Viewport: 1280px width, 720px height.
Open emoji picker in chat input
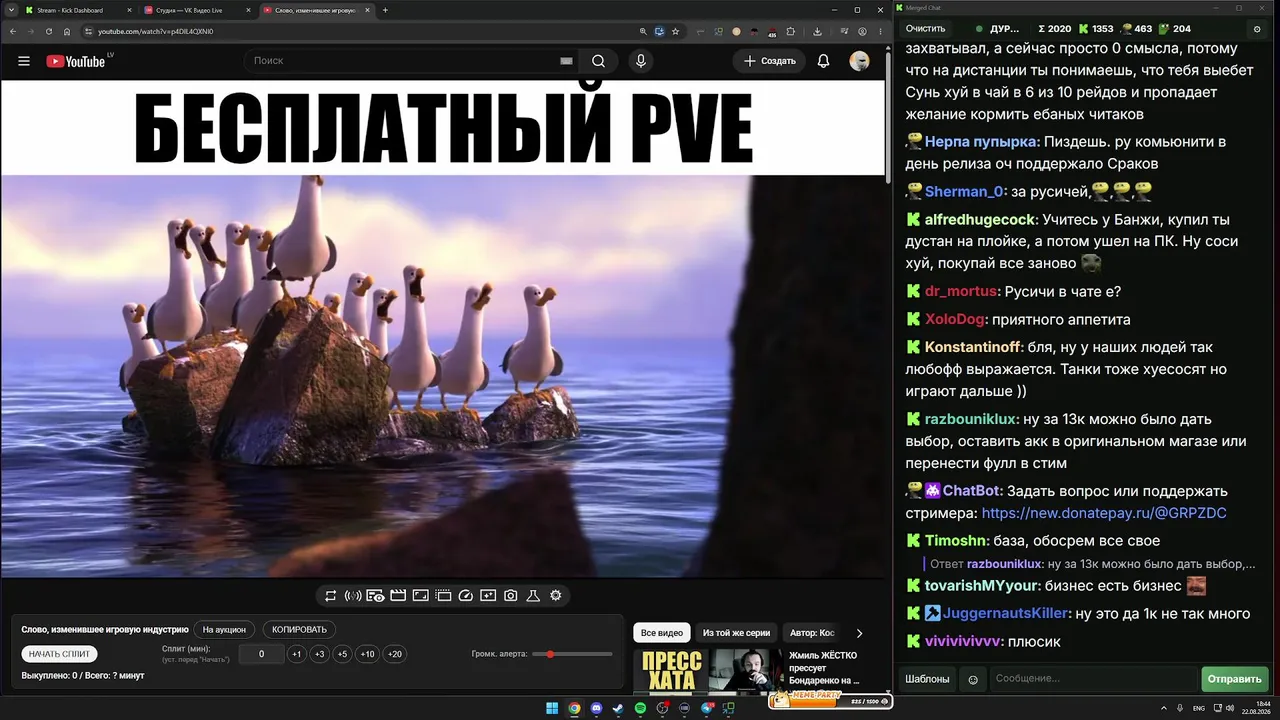point(973,680)
